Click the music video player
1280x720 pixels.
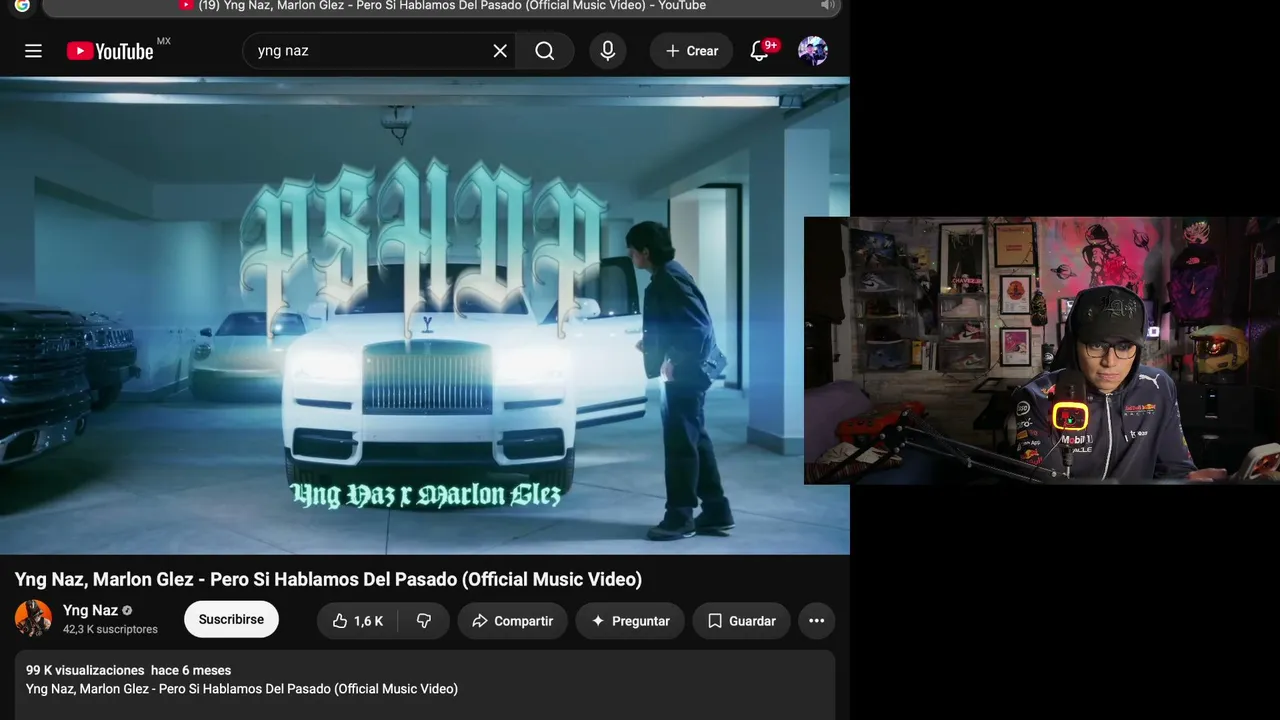click(x=425, y=315)
